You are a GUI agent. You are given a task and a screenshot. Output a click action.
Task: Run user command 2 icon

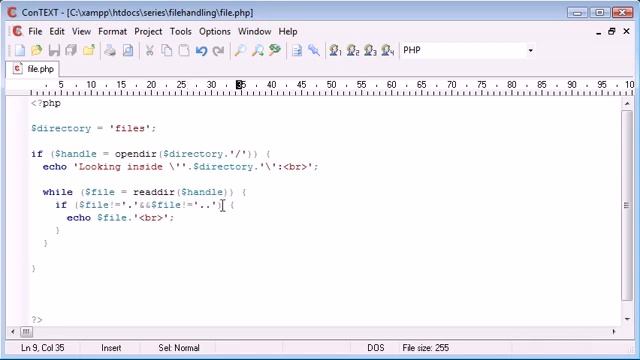click(x=353, y=51)
